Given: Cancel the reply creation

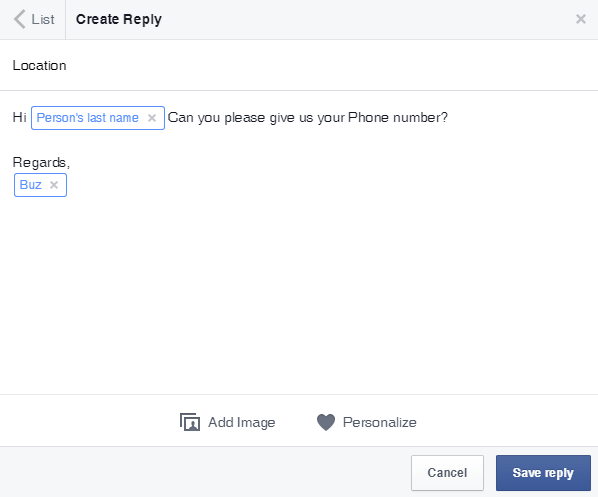Looking at the screenshot, I should 447,473.
